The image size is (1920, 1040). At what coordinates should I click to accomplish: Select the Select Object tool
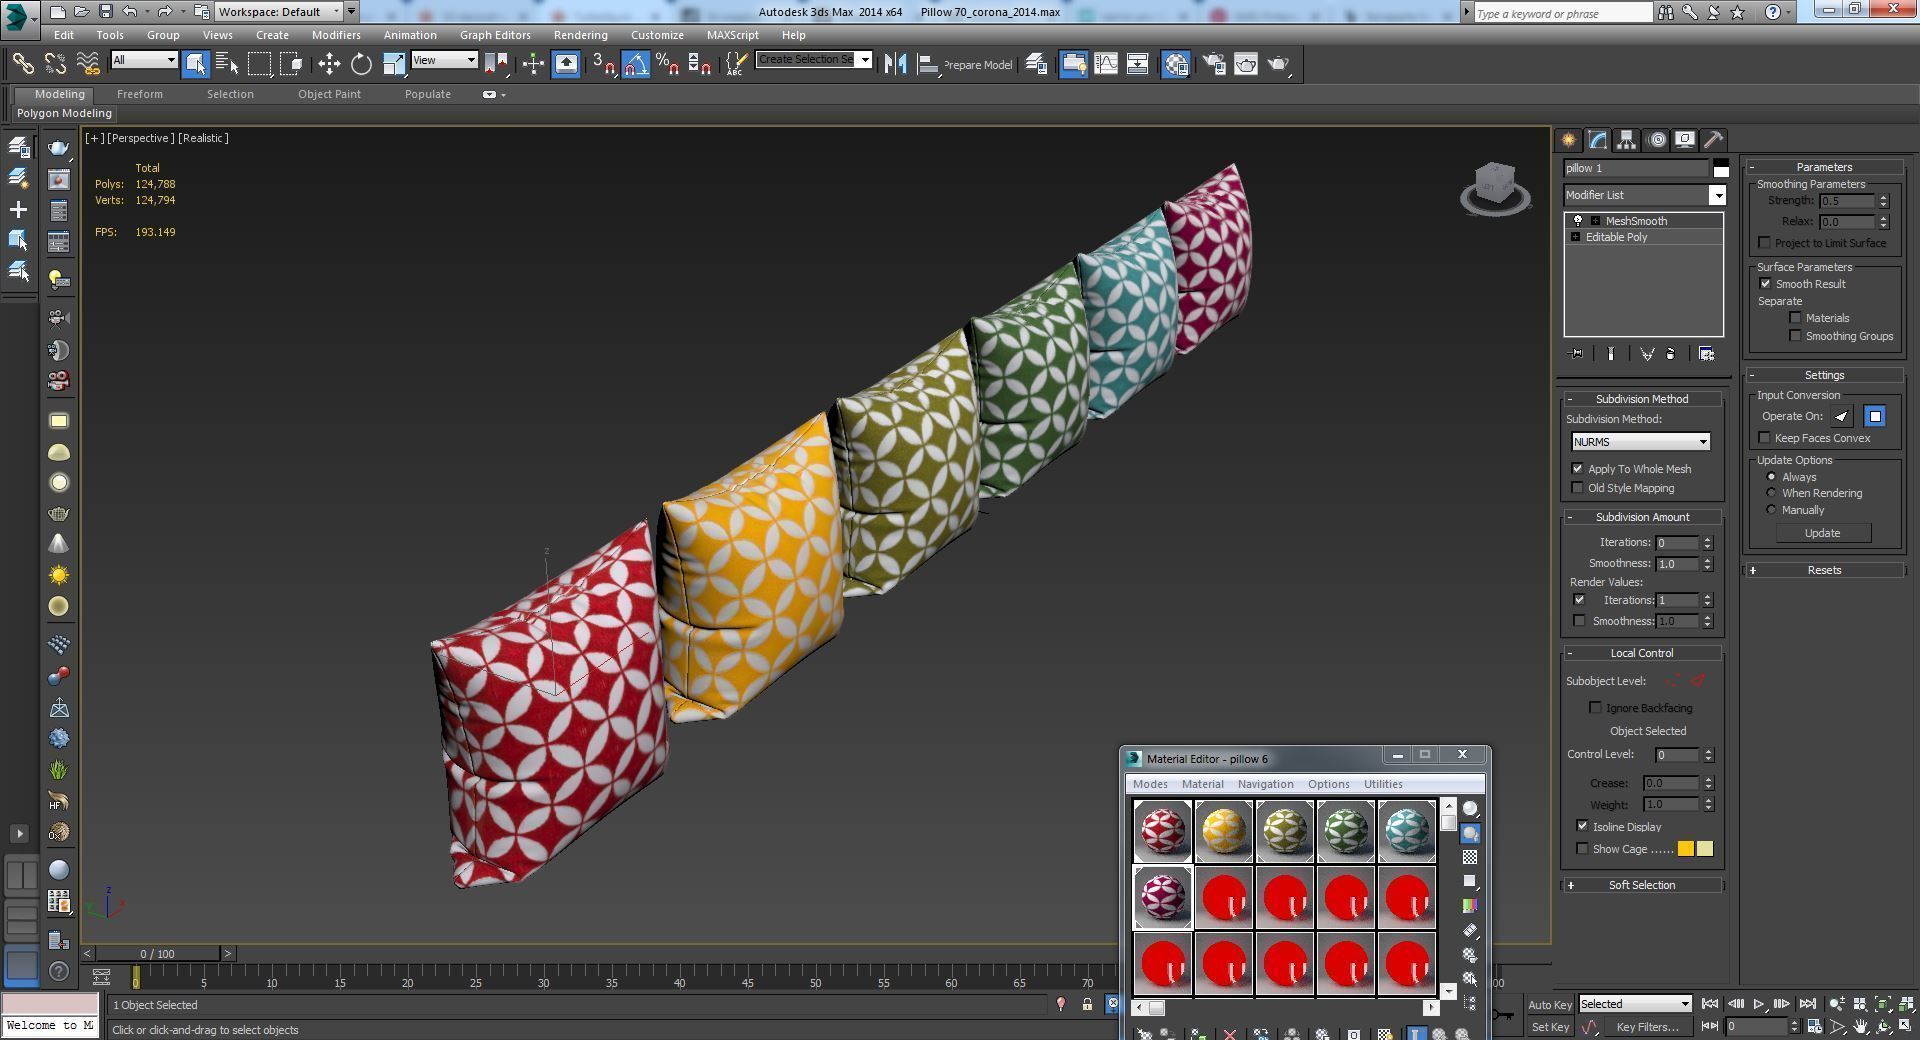point(195,64)
